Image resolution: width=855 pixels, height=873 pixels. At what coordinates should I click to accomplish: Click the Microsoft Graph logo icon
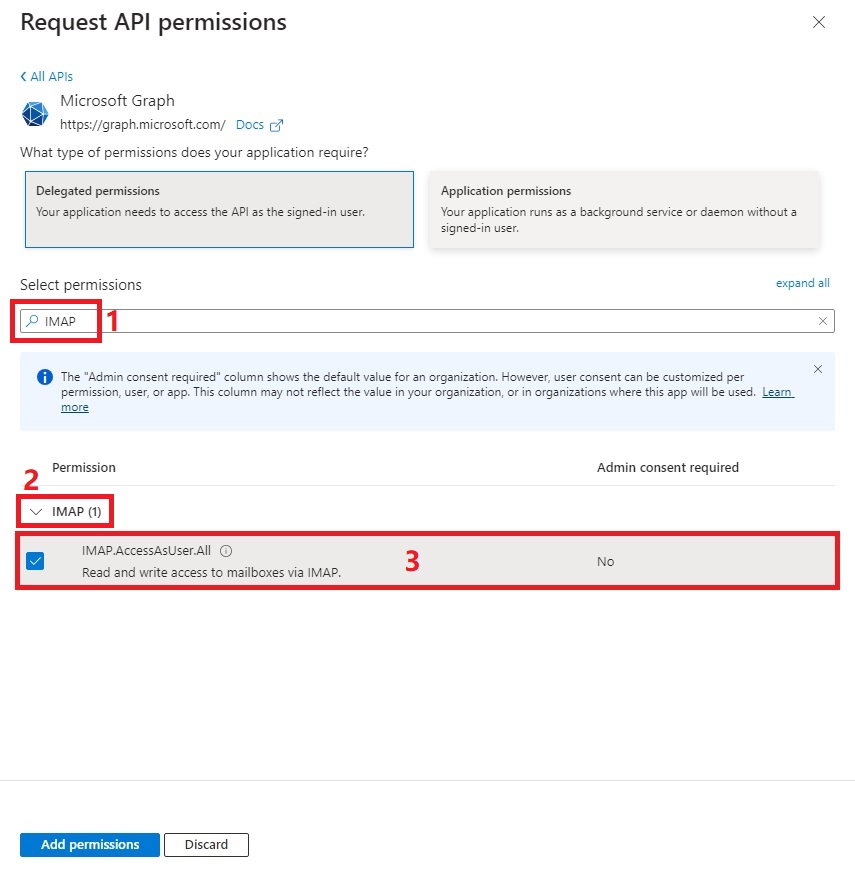point(35,113)
